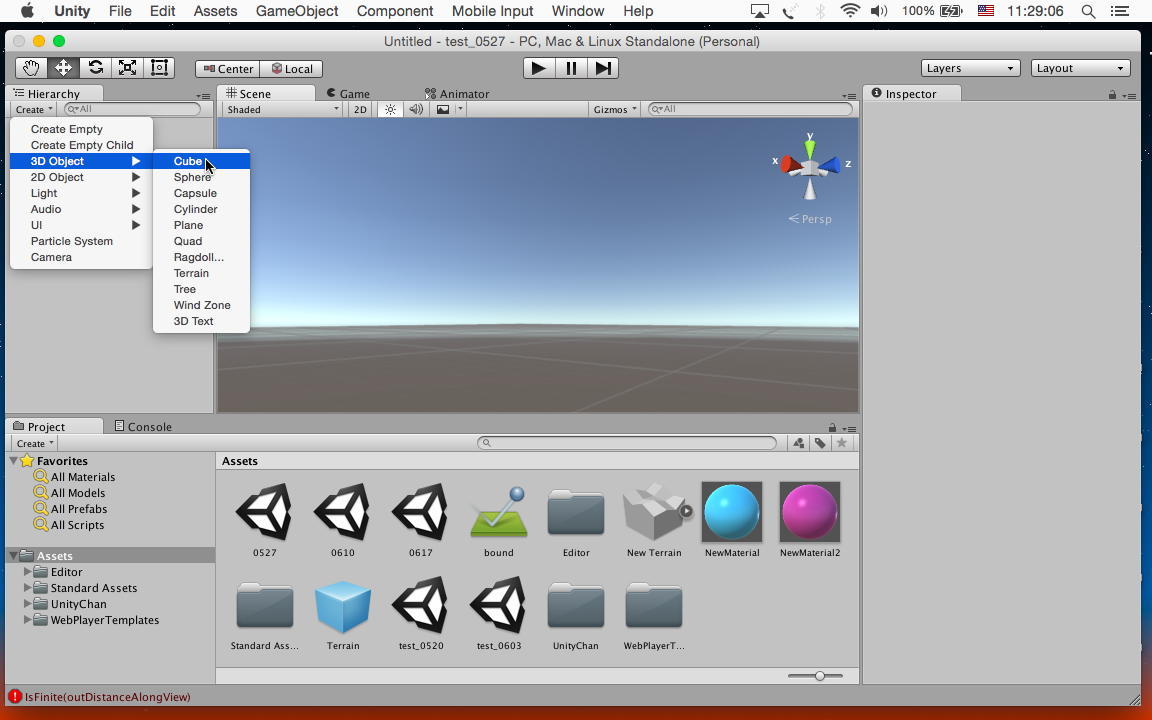Switch to the Console tab
Image resolution: width=1152 pixels, height=720 pixels.
(x=144, y=426)
